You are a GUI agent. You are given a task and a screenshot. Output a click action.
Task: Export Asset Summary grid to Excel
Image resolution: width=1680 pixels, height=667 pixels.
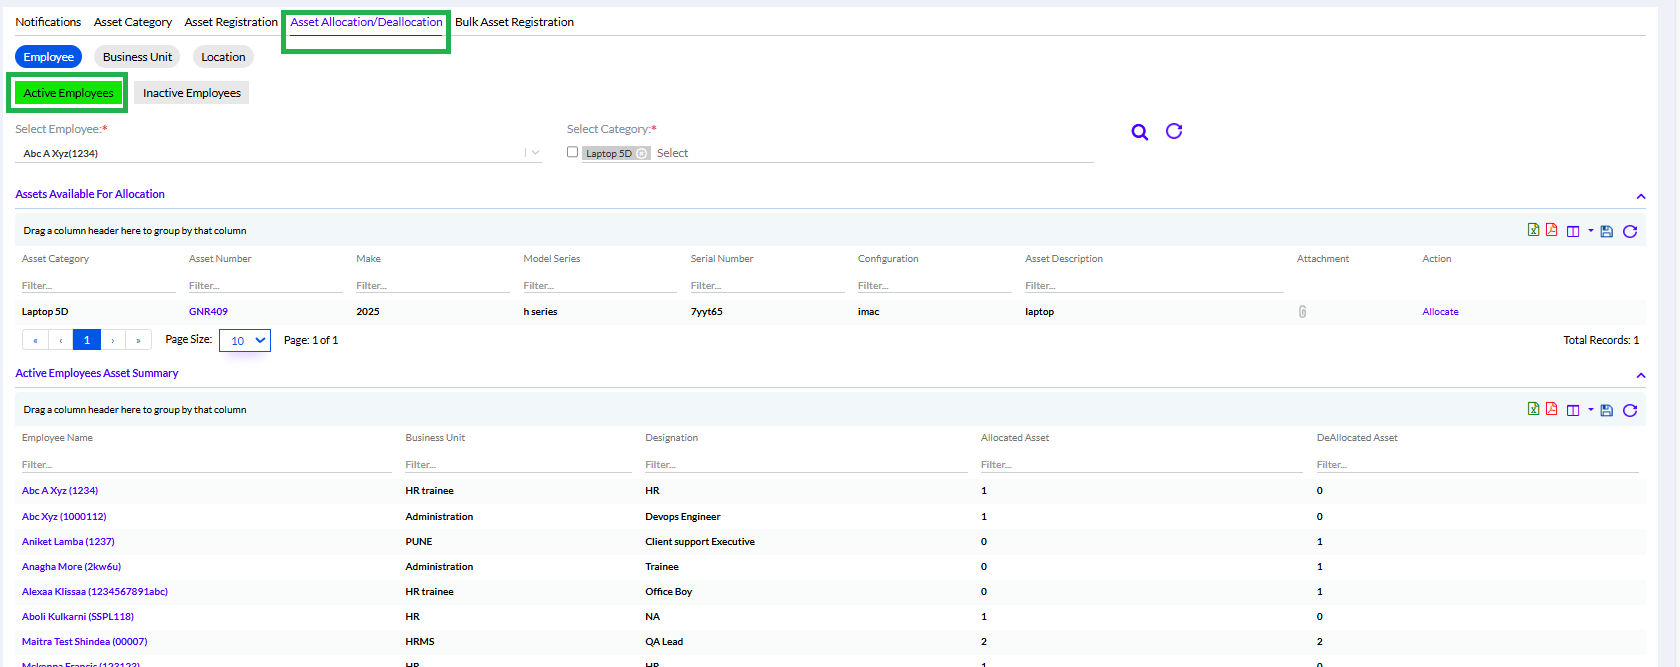(x=1533, y=409)
